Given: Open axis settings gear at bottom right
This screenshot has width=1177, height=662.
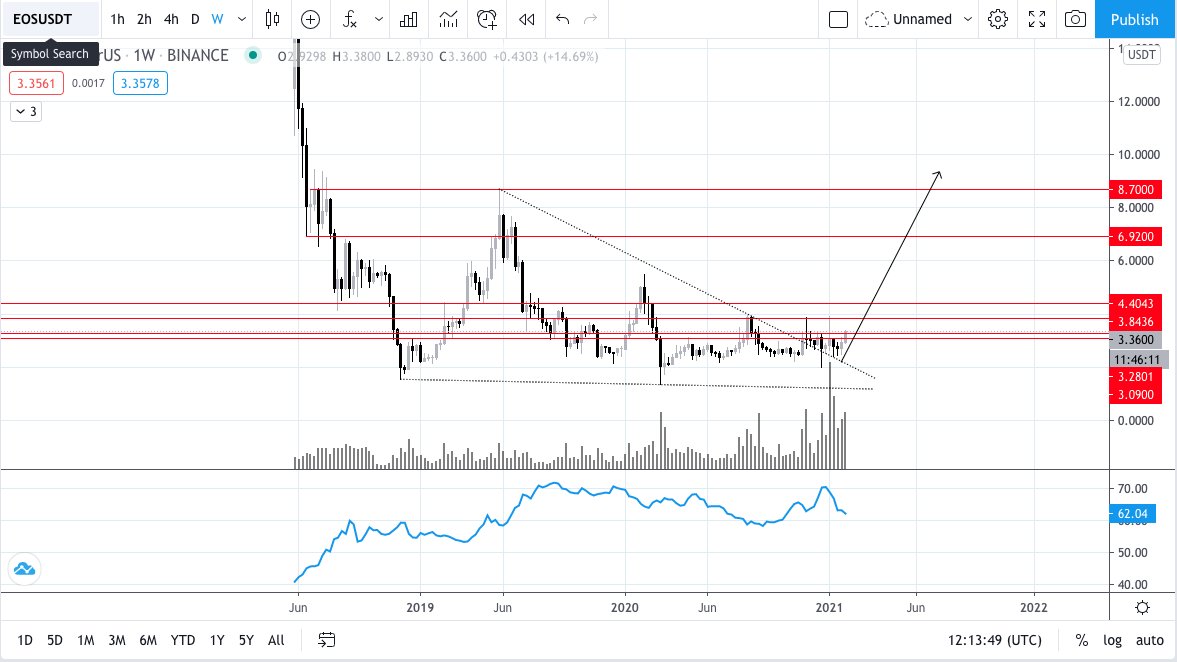Looking at the screenshot, I should click(x=1142, y=607).
